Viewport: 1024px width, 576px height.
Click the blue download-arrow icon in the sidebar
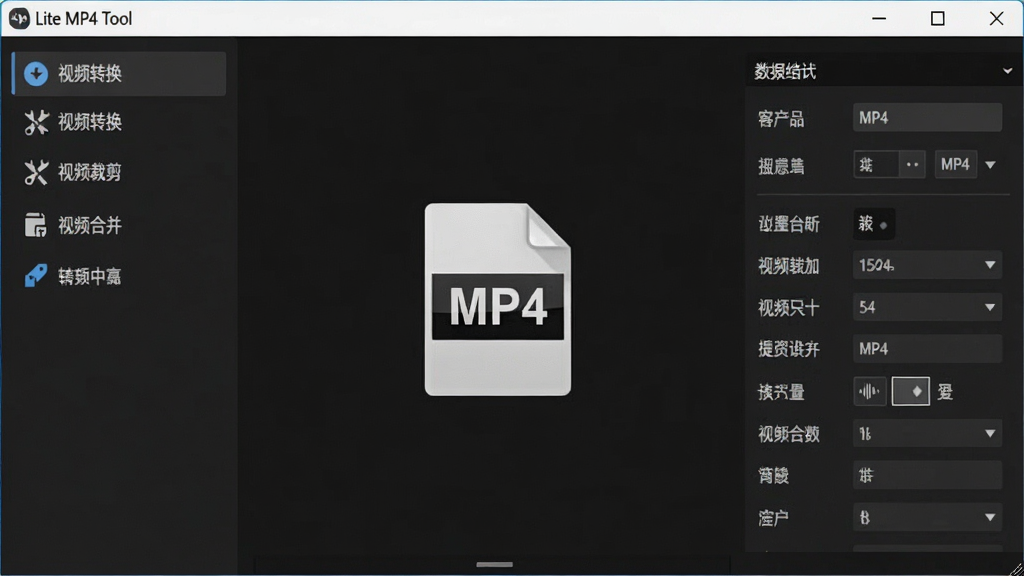pos(36,74)
